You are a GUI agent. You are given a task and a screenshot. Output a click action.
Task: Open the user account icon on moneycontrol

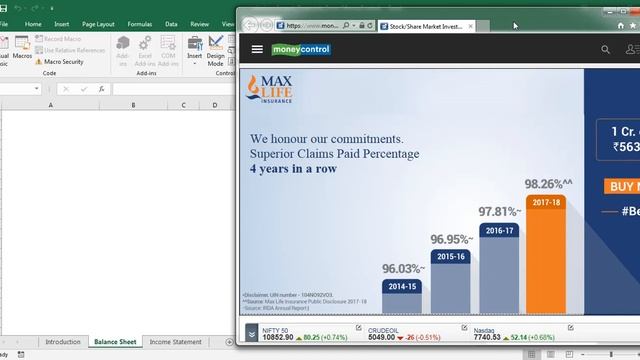click(x=632, y=49)
